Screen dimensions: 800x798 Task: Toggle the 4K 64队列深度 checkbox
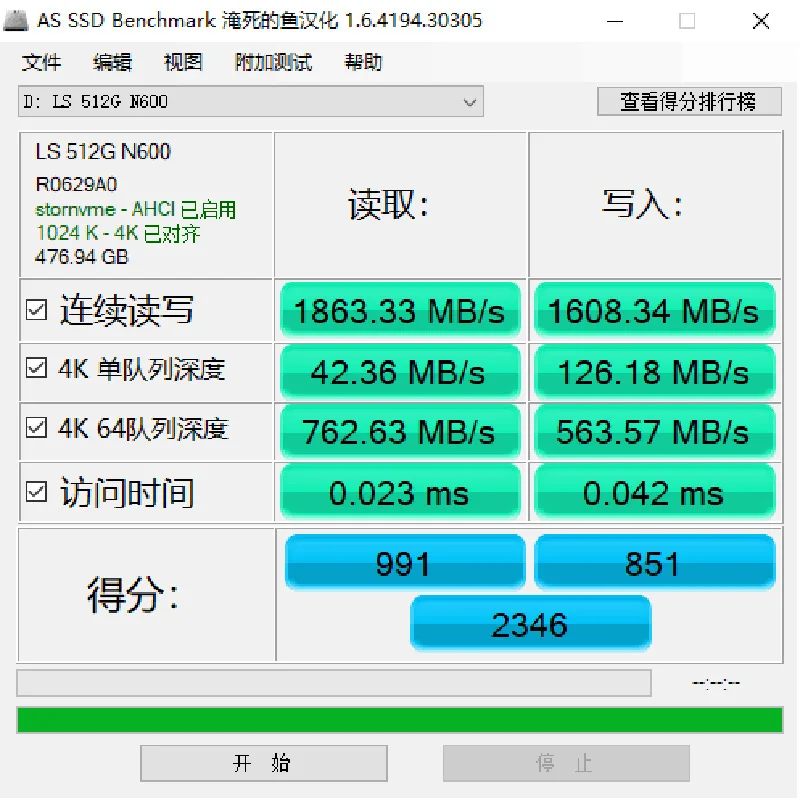pyautogui.click(x=36, y=428)
